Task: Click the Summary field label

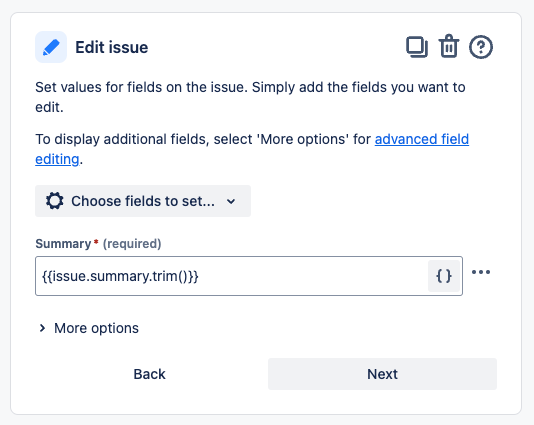Action: tap(63, 244)
